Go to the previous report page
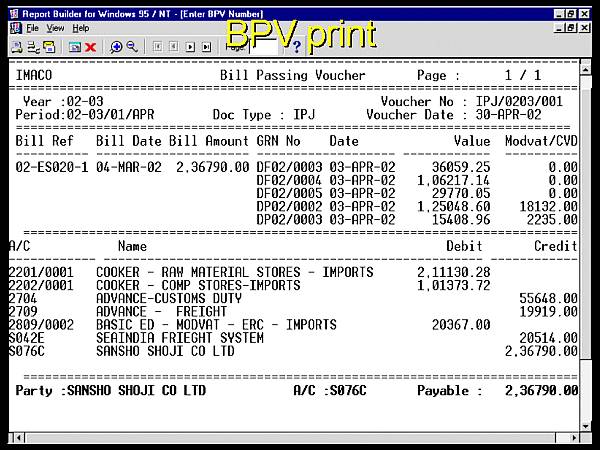This screenshot has width=600, height=450. 173,47
